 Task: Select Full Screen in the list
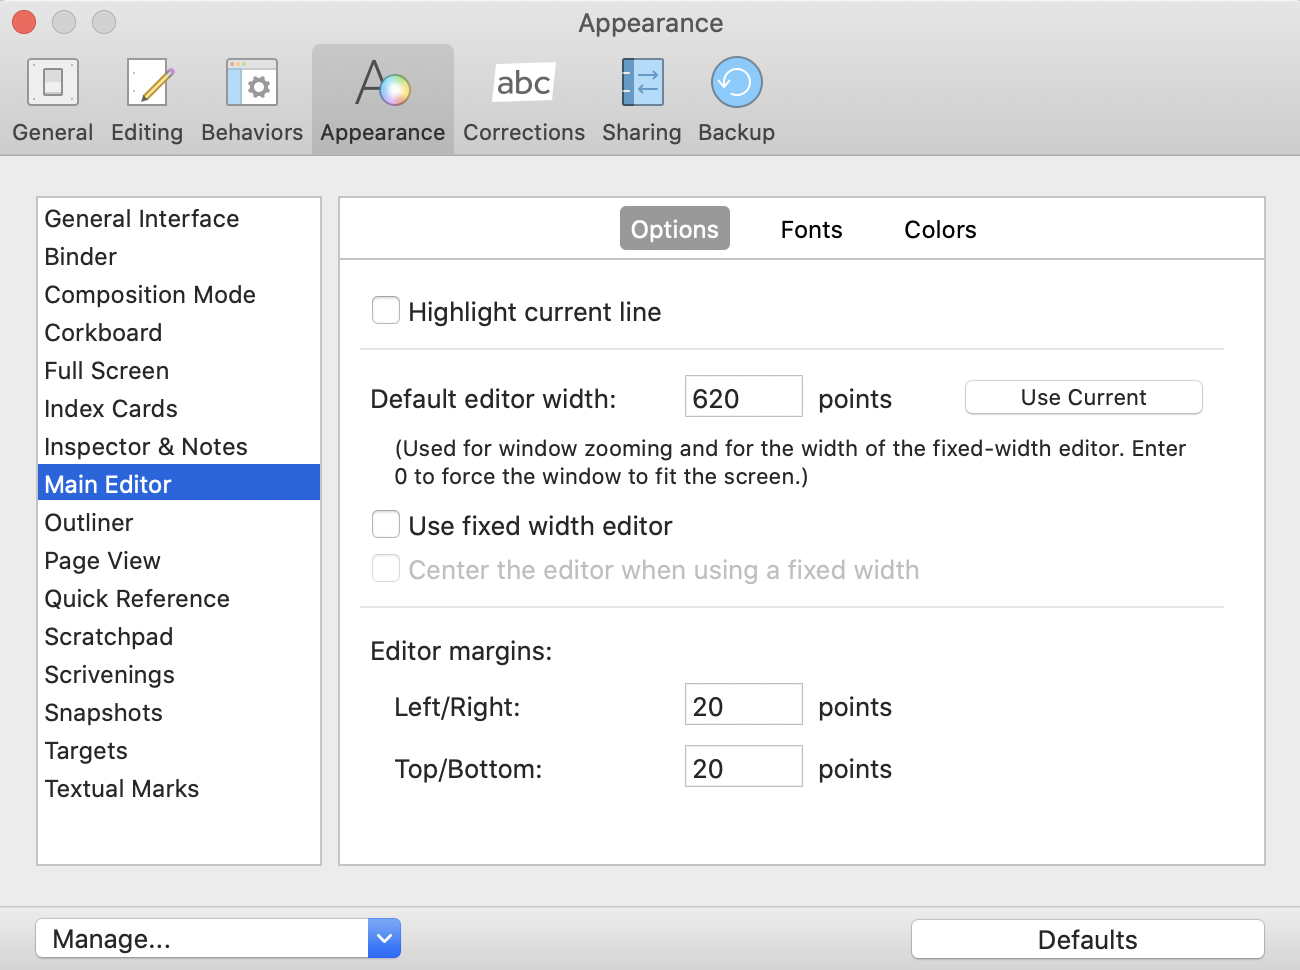(x=179, y=371)
